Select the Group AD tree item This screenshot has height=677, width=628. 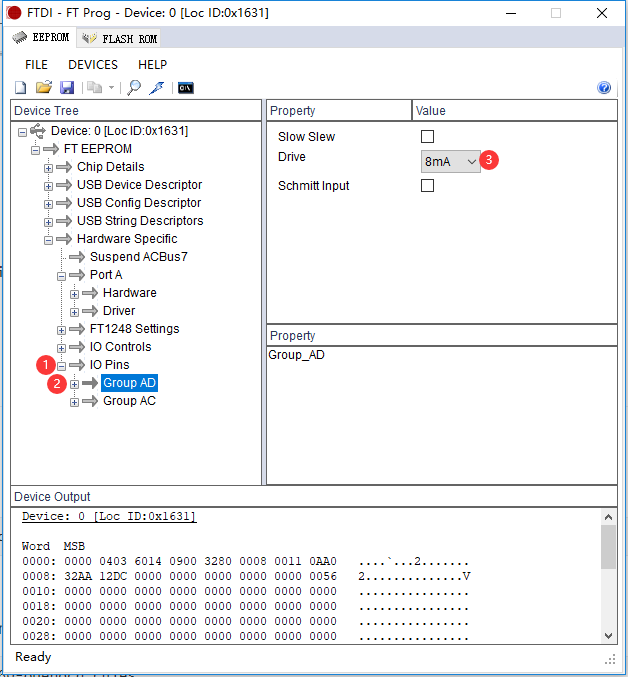(x=129, y=383)
